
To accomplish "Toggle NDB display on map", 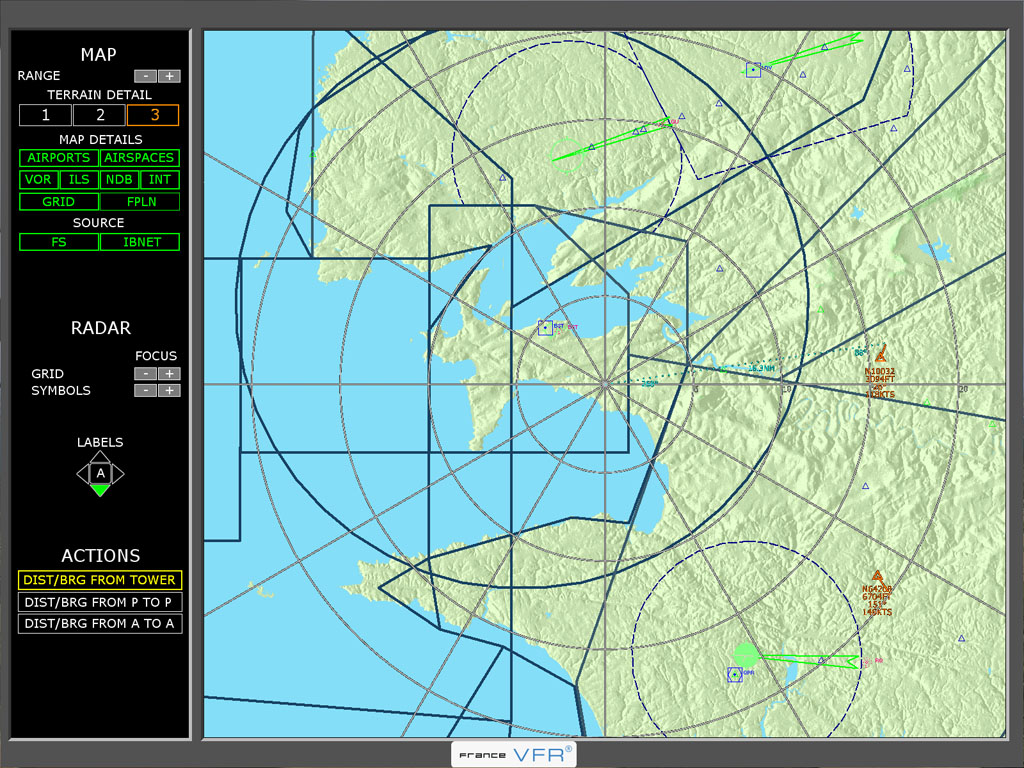I will tap(120, 180).
